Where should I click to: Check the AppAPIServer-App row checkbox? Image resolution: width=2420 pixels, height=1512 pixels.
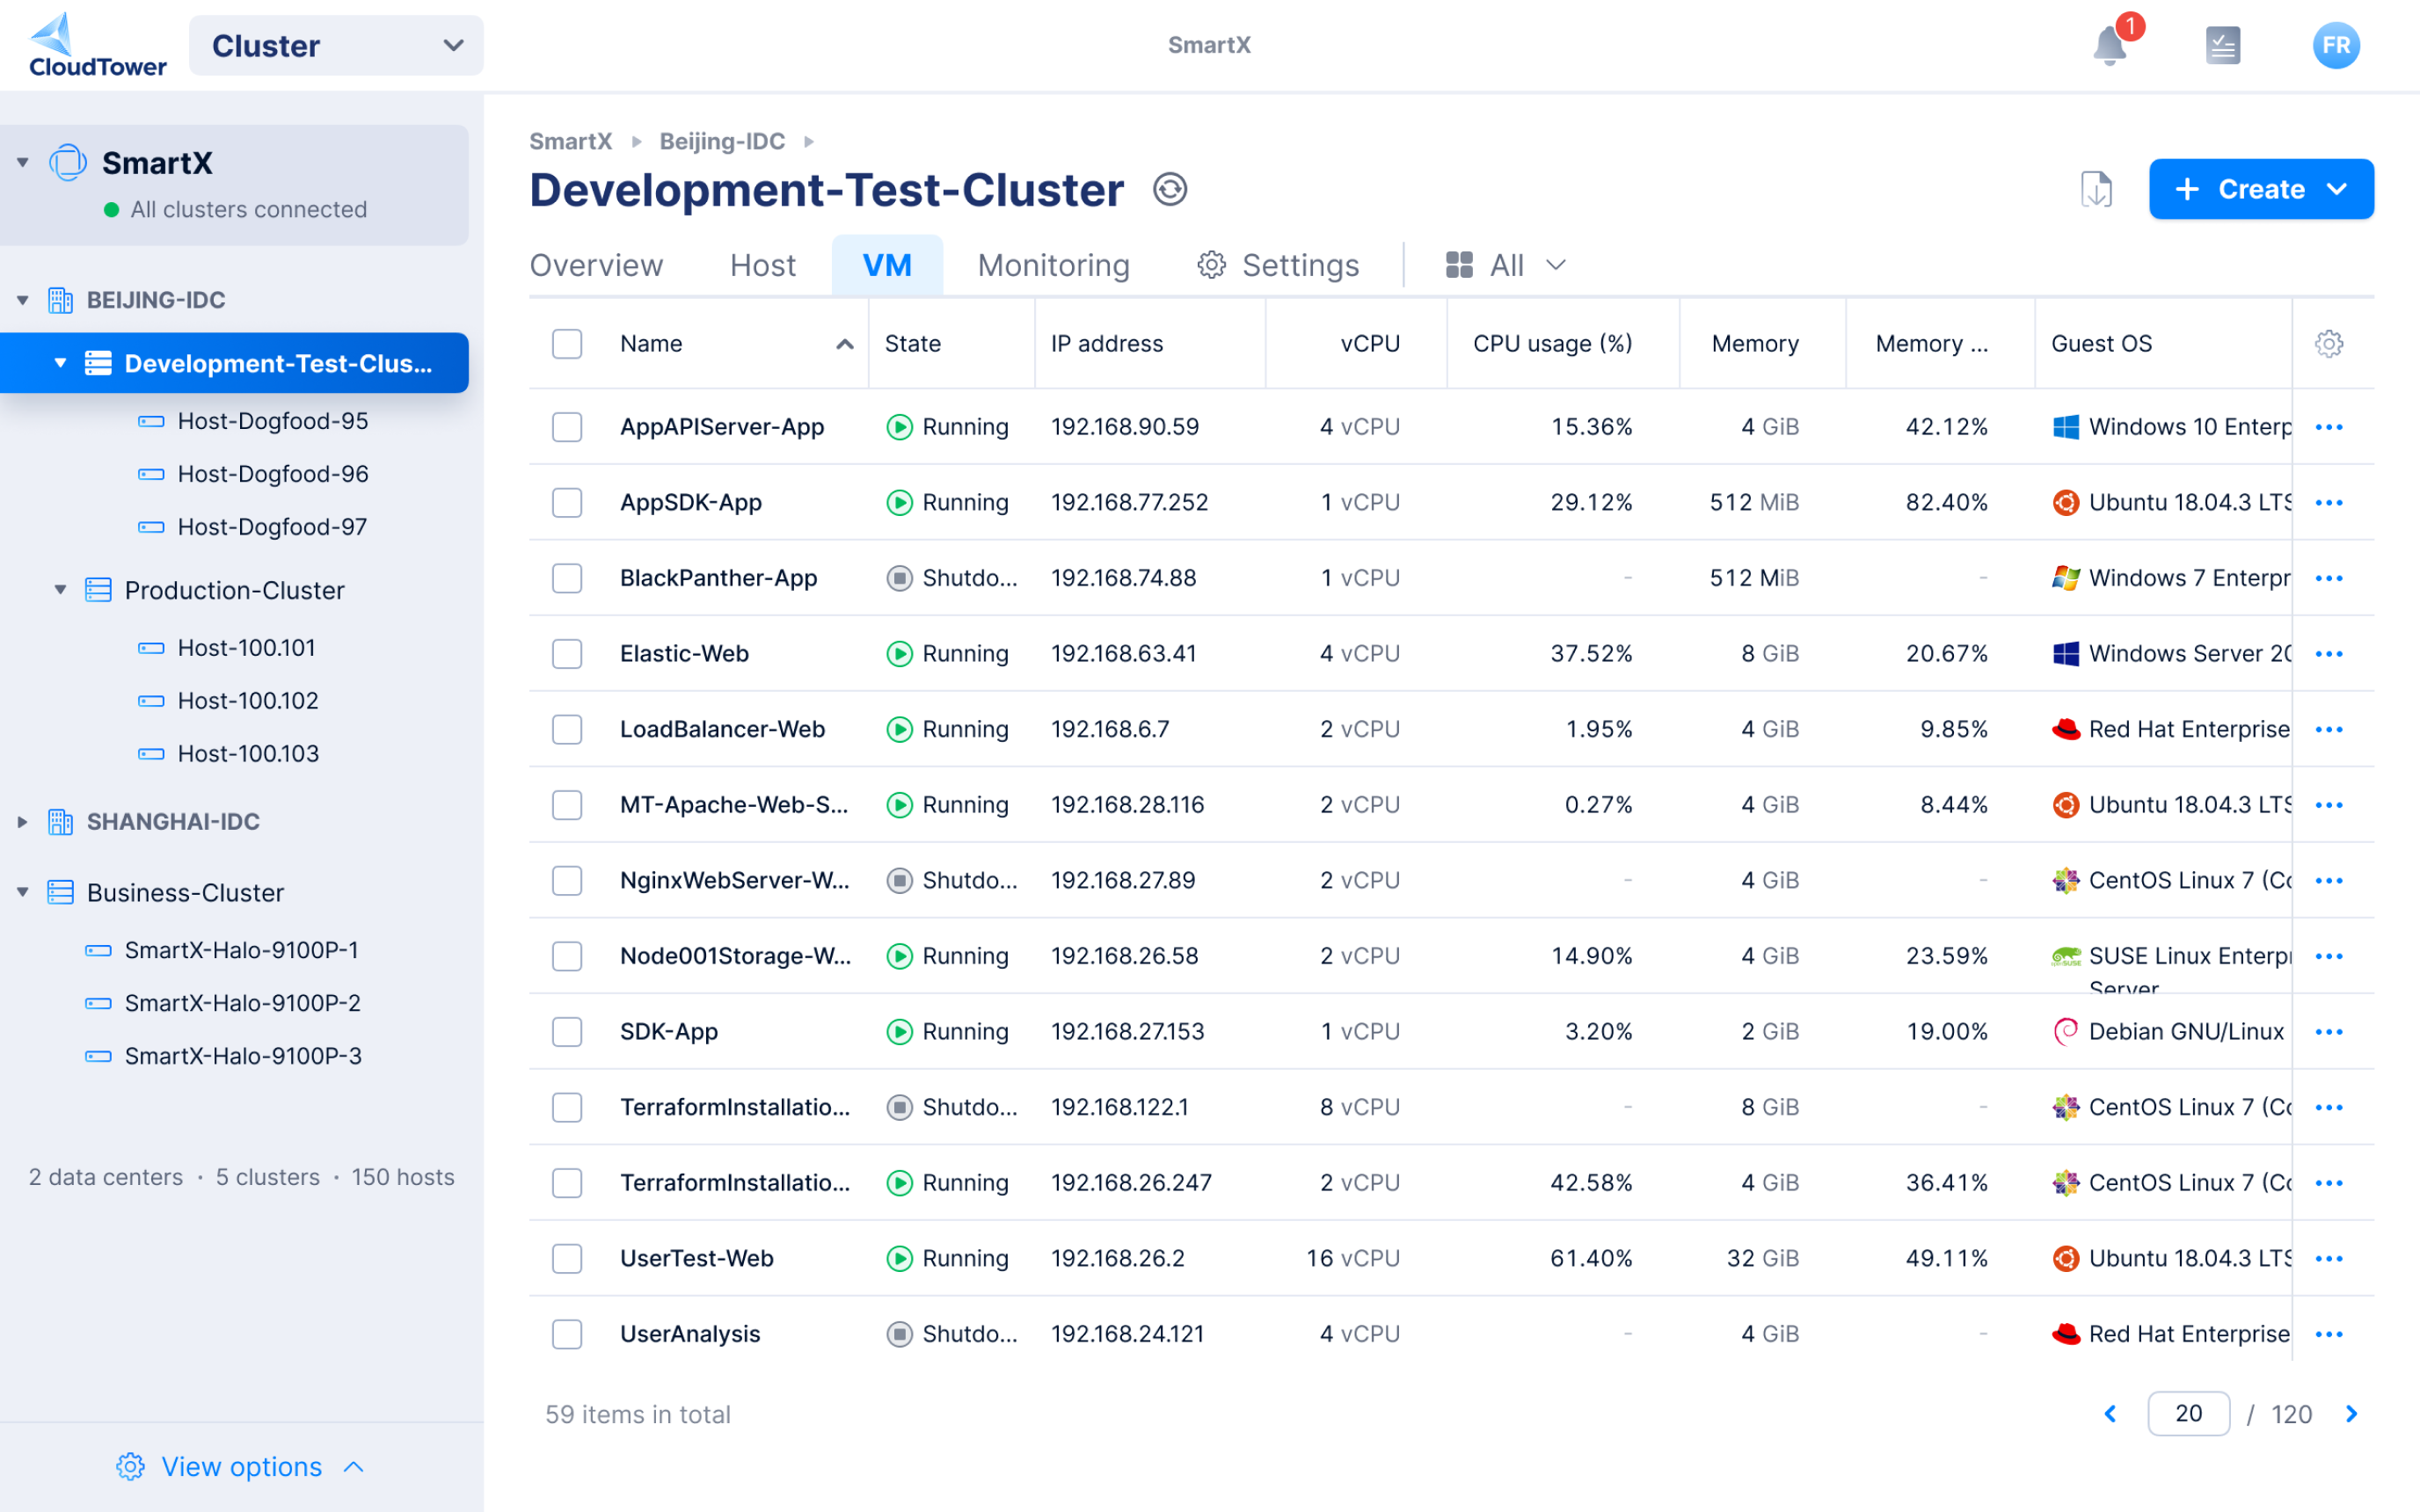tap(567, 427)
